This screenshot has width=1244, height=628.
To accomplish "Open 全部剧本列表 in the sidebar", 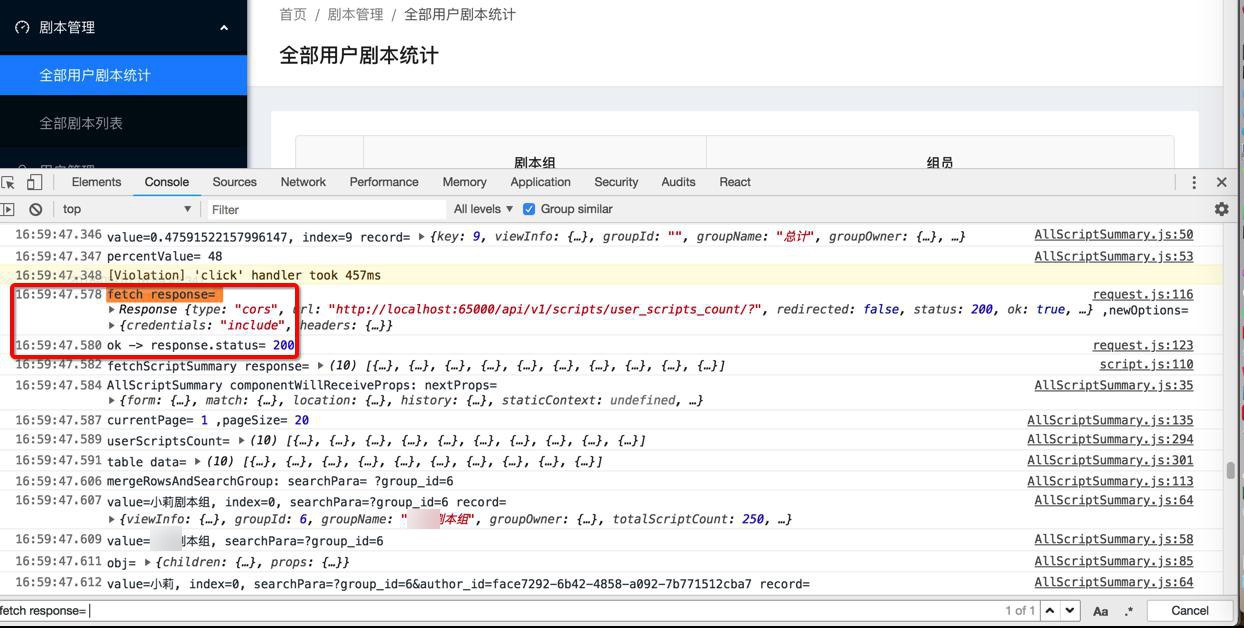I will pos(123,123).
